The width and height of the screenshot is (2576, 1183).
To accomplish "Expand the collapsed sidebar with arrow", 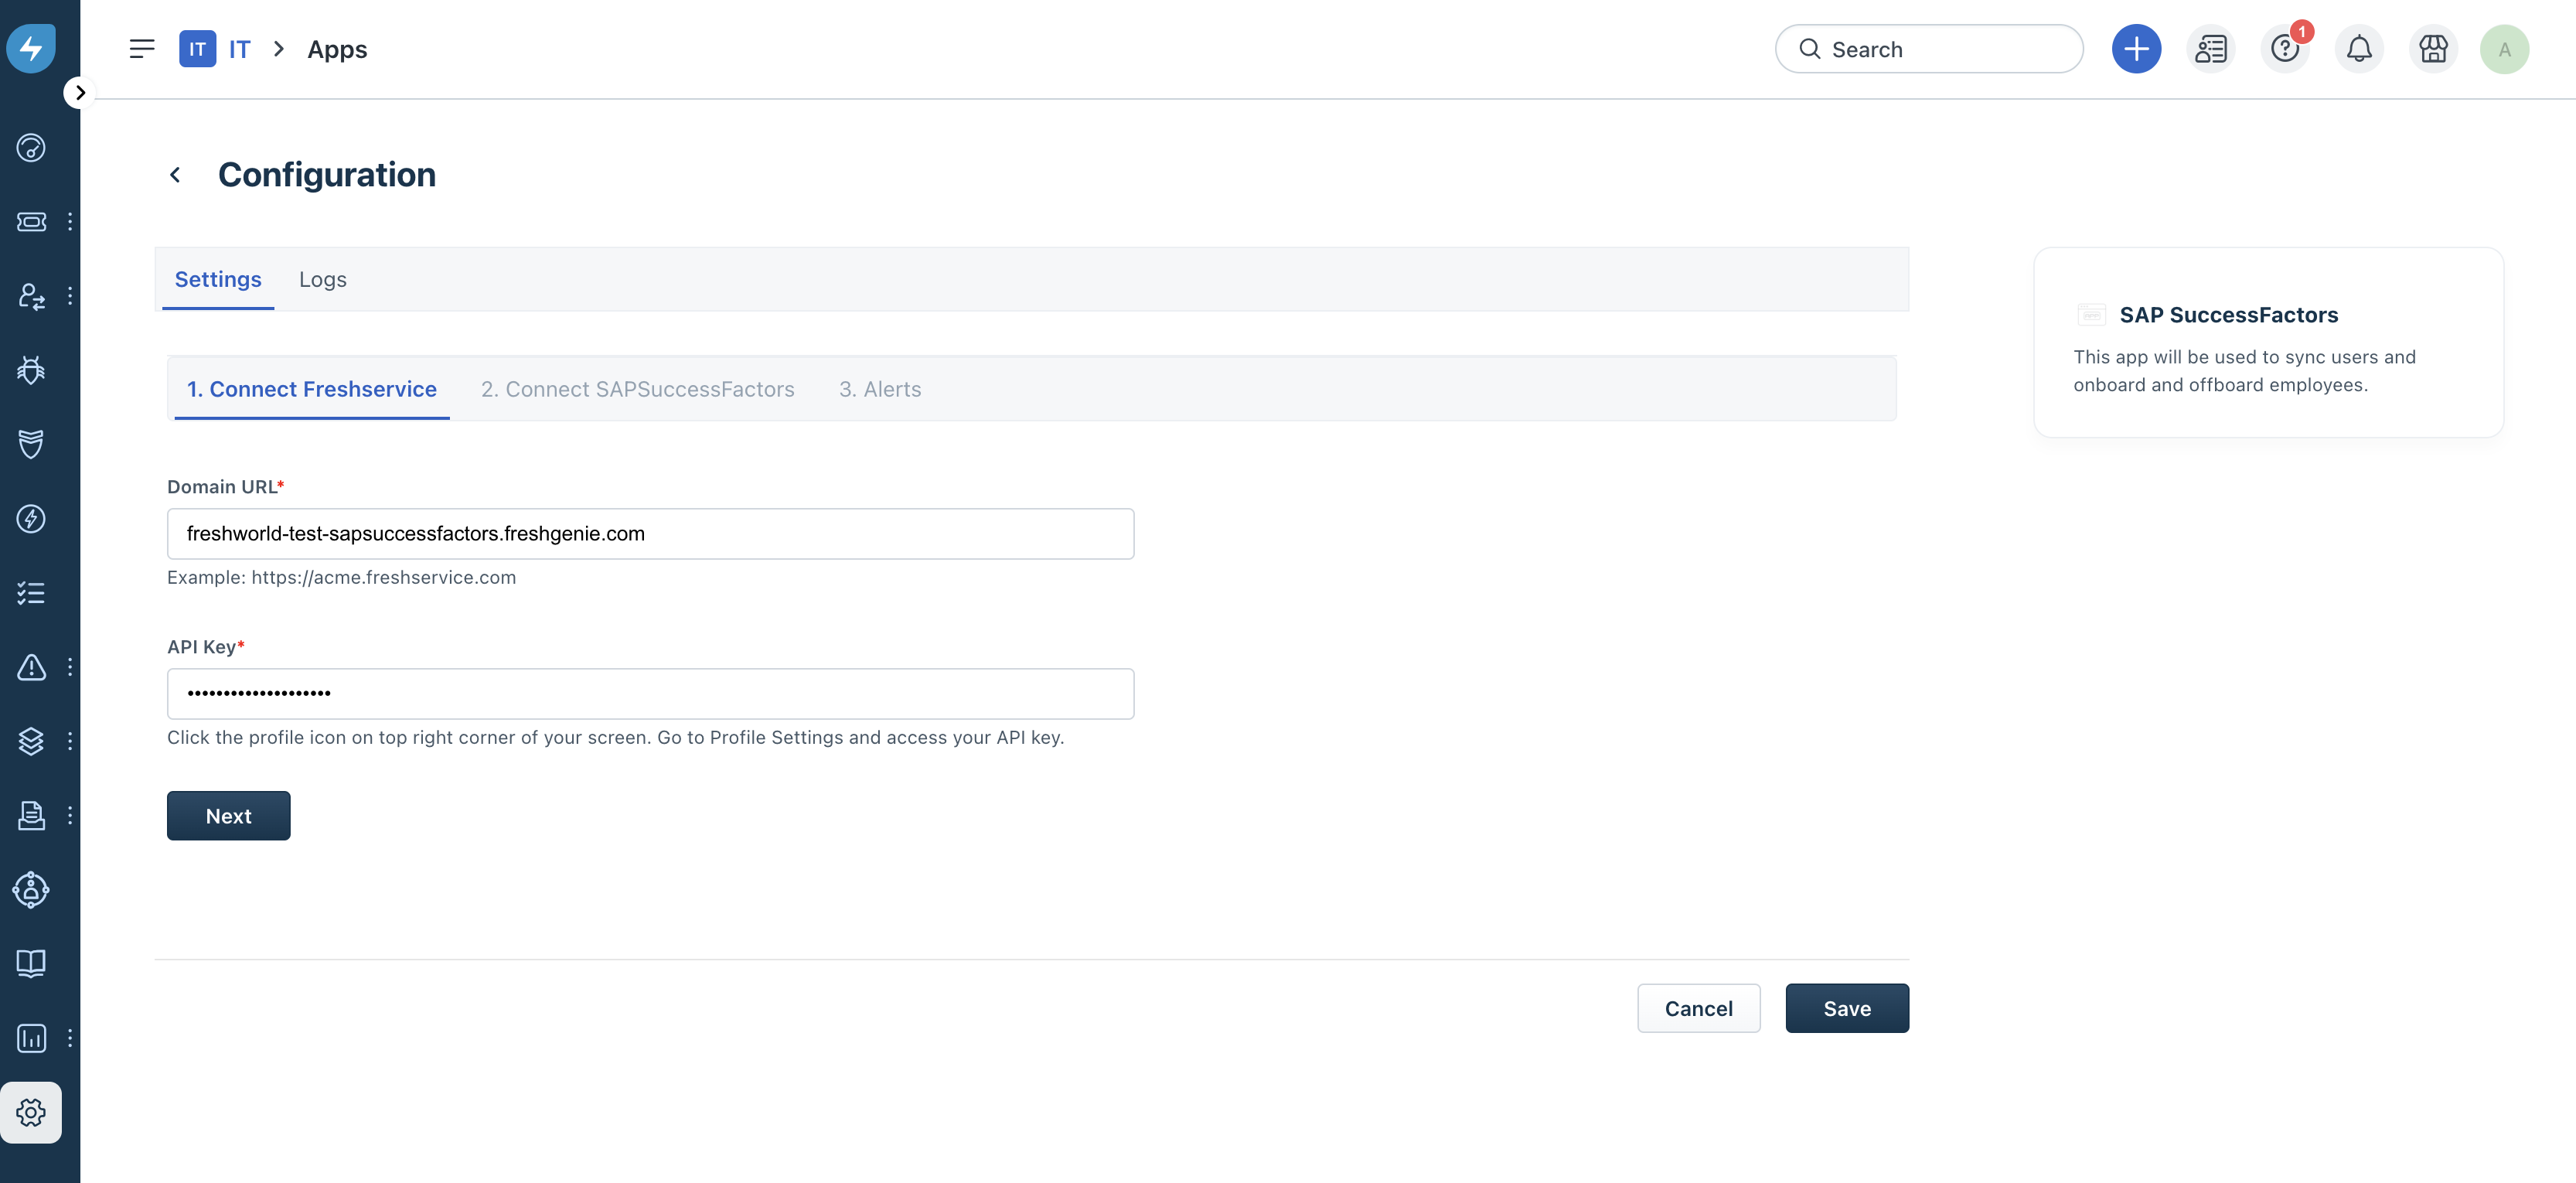I will click(x=80, y=93).
